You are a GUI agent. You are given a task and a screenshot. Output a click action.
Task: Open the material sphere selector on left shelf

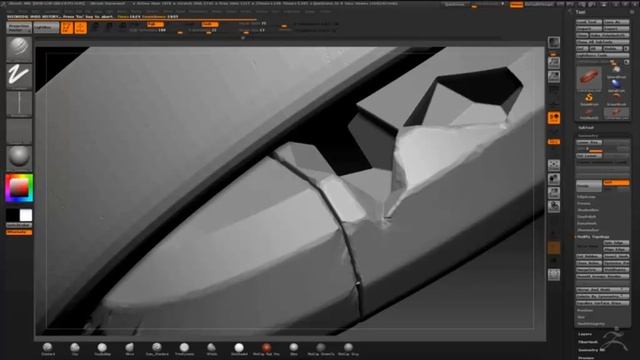[19, 158]
